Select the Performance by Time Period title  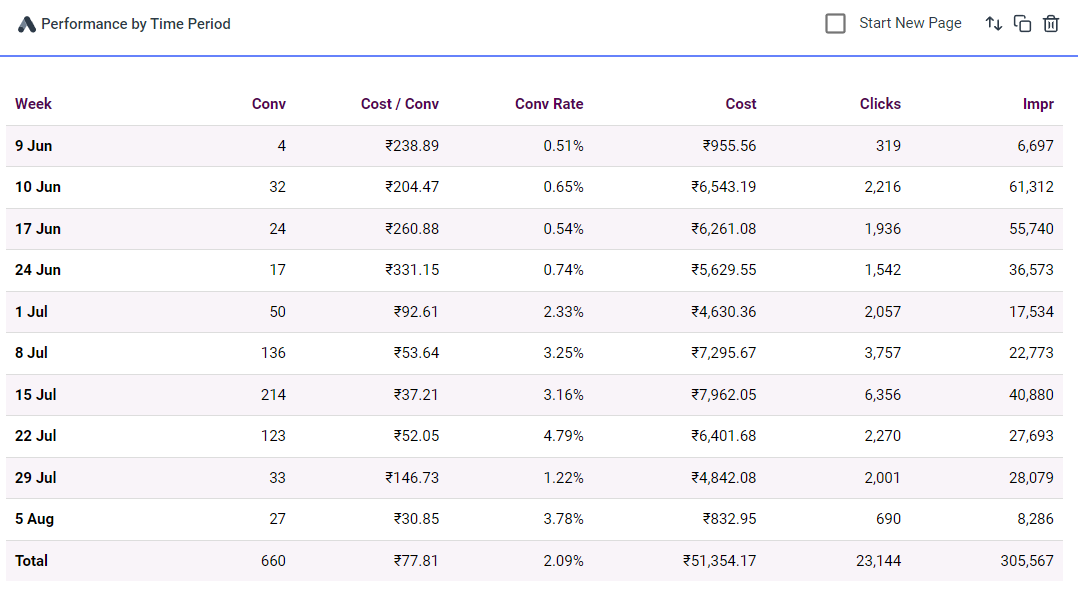click(136, 24)
